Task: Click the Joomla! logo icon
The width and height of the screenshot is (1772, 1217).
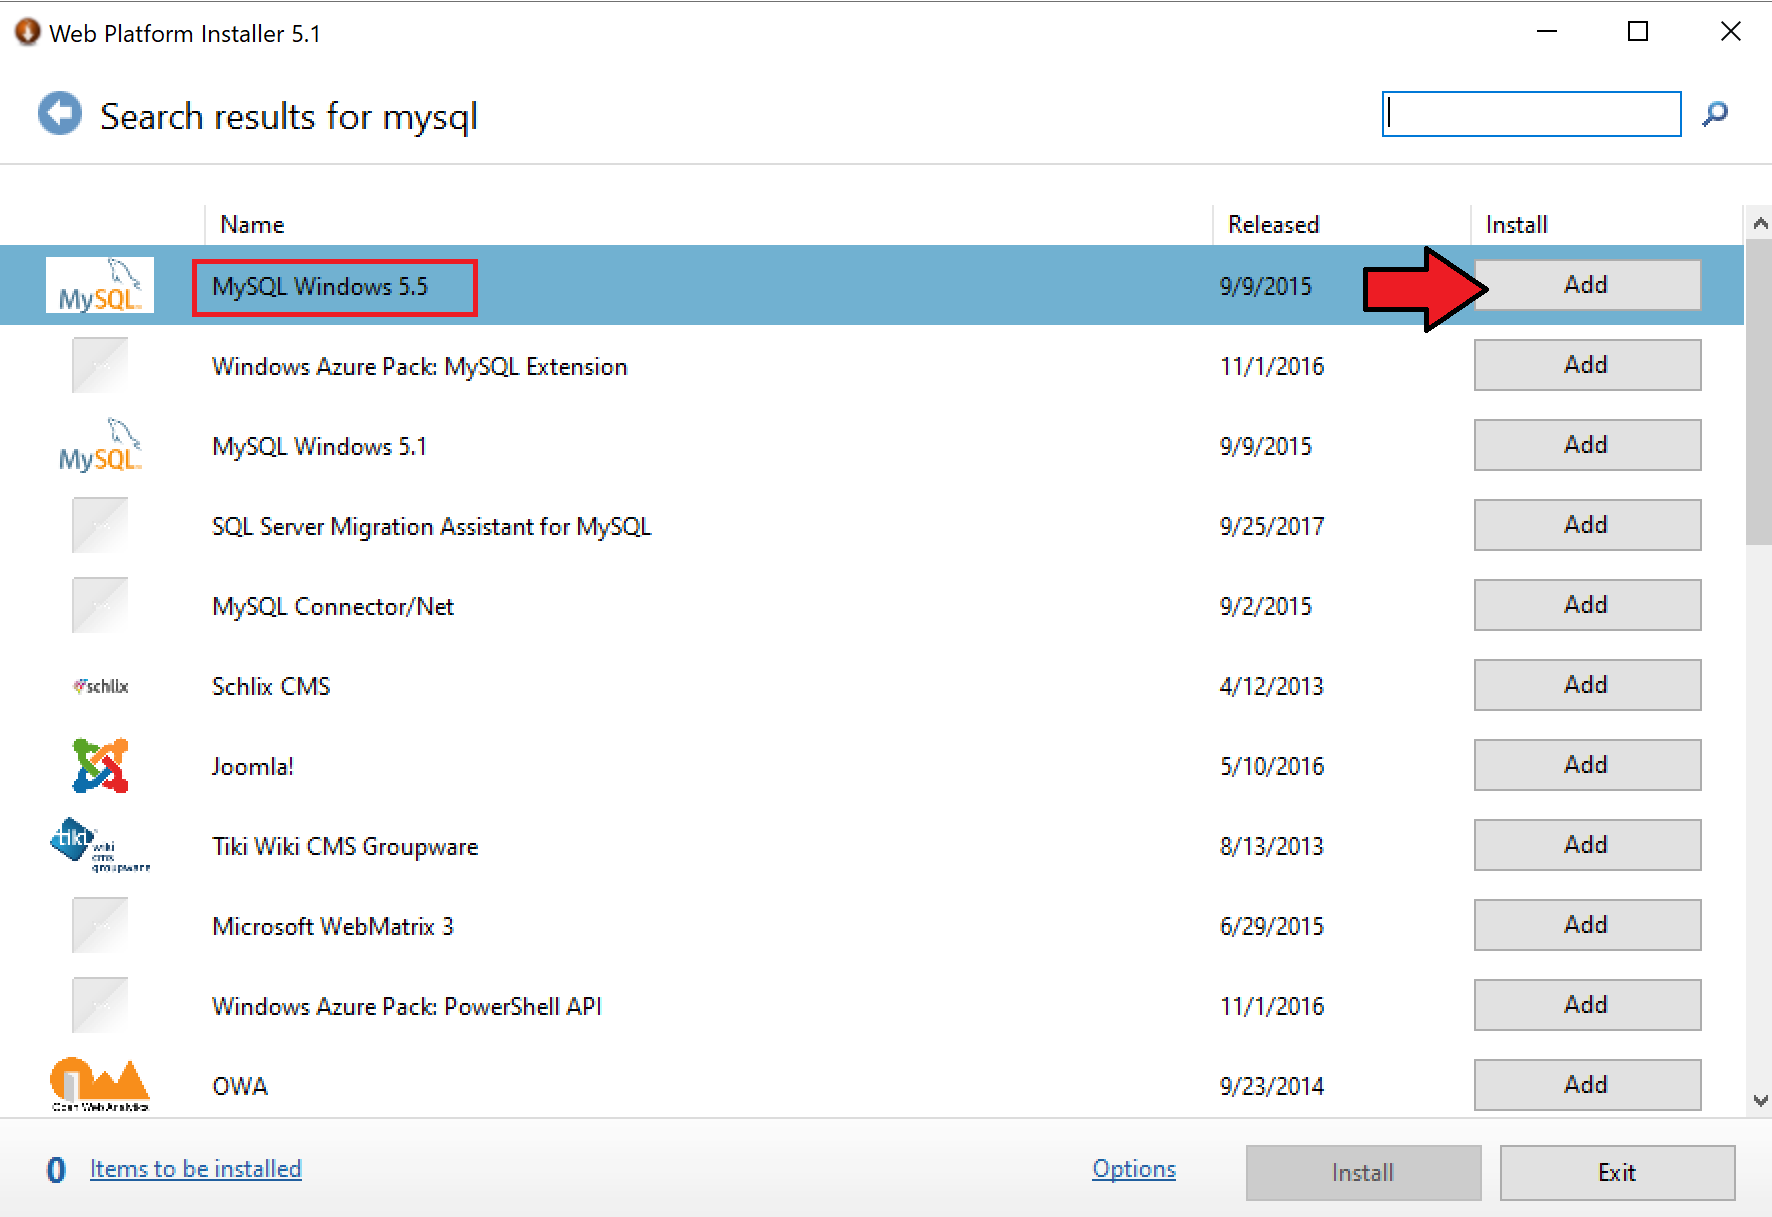Action: (x=100, y=765)
